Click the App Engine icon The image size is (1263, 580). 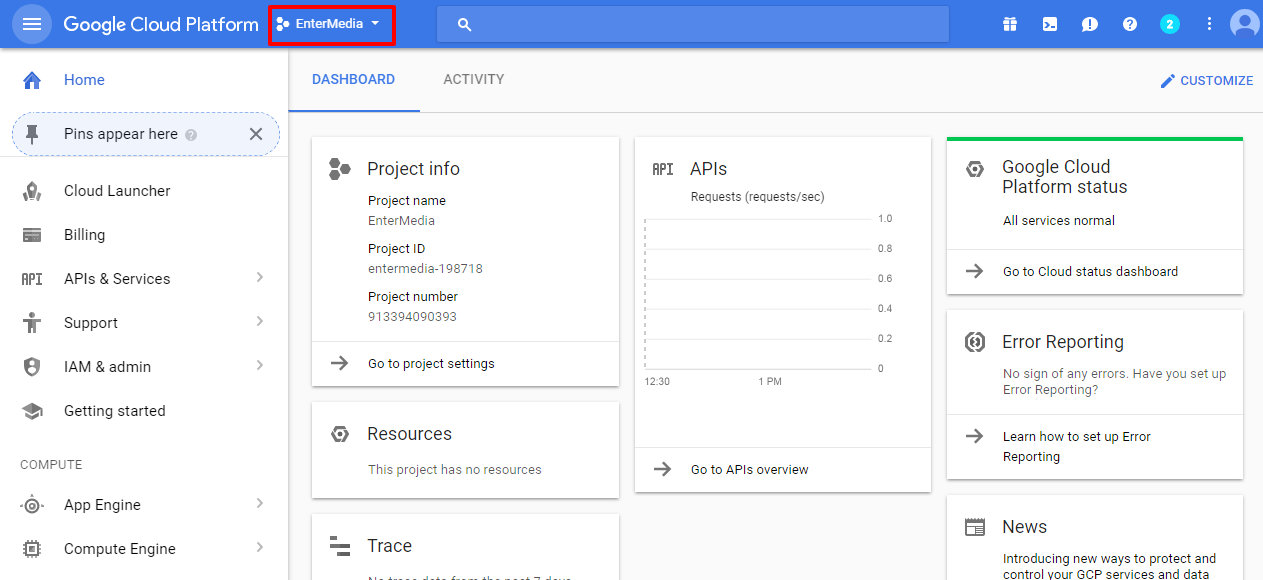(x=32, y=505)
